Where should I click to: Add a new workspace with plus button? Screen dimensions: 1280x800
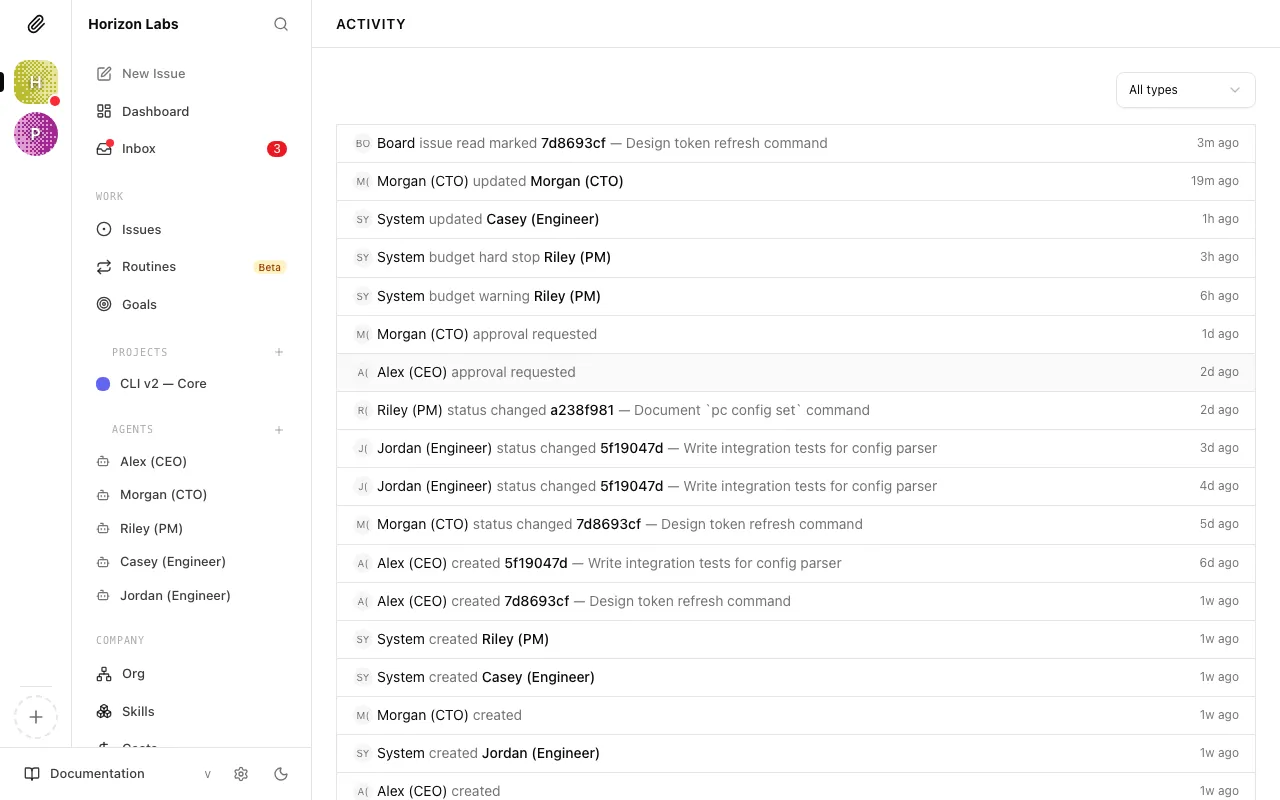pyautogui.click(x=36, y=717)
